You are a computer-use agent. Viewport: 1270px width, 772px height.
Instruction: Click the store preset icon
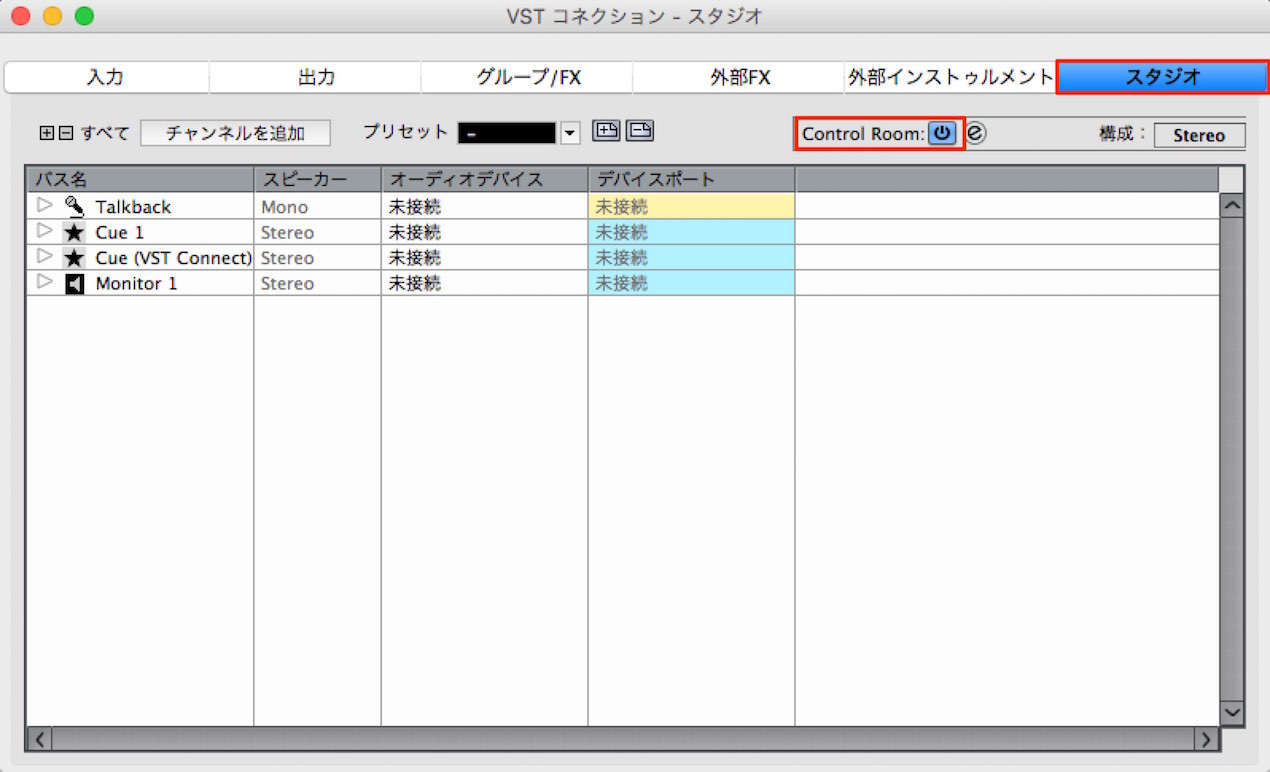click(x=606, y=131)
